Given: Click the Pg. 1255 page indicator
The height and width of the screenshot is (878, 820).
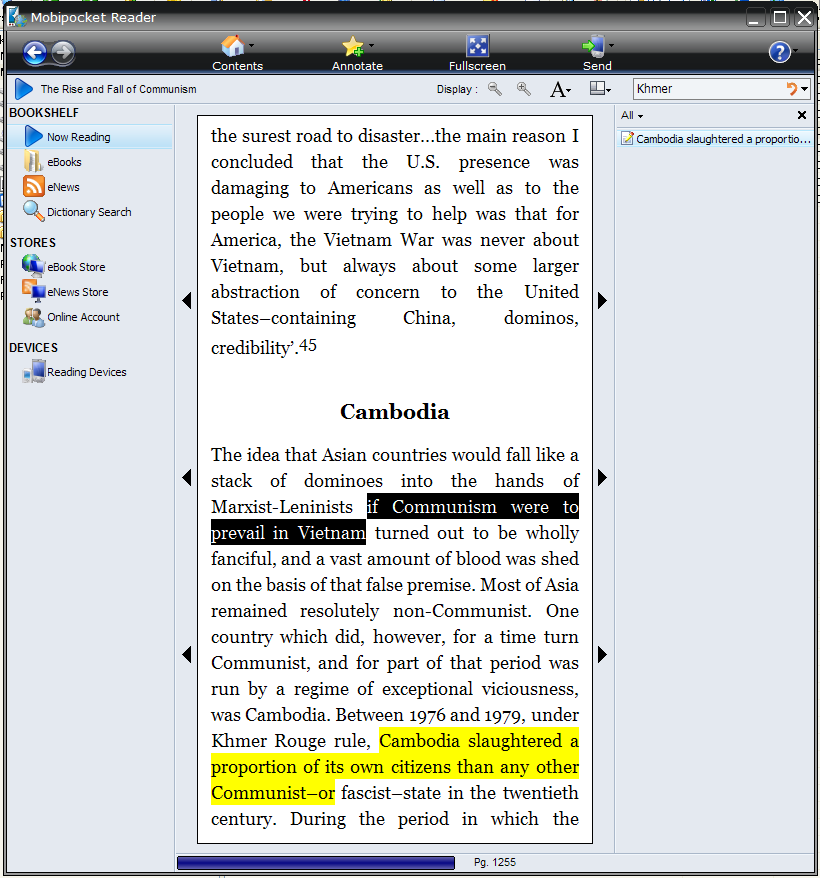Looking at the screenshot, I should (495, 863).
